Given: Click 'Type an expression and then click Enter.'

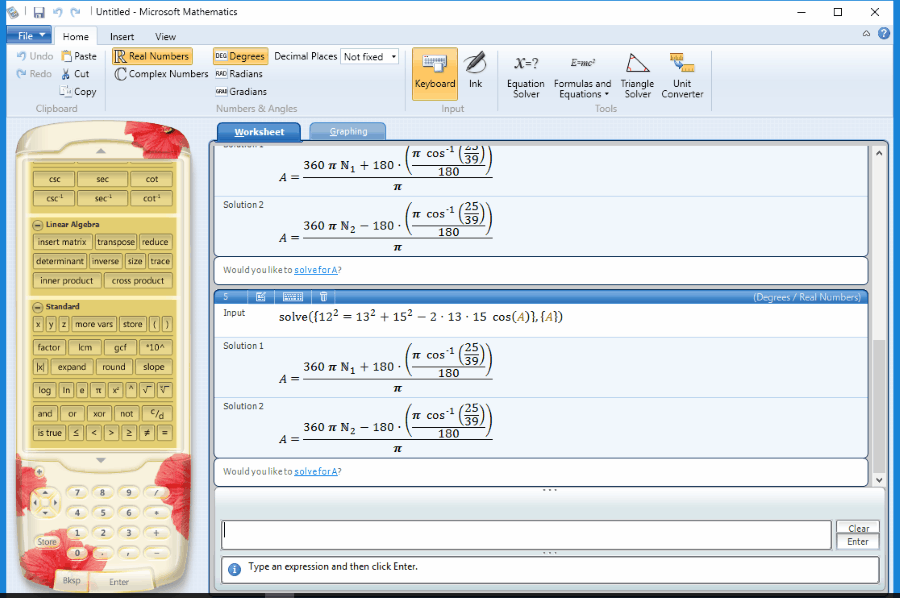Looking at the screenshot, I should point(333,566).
